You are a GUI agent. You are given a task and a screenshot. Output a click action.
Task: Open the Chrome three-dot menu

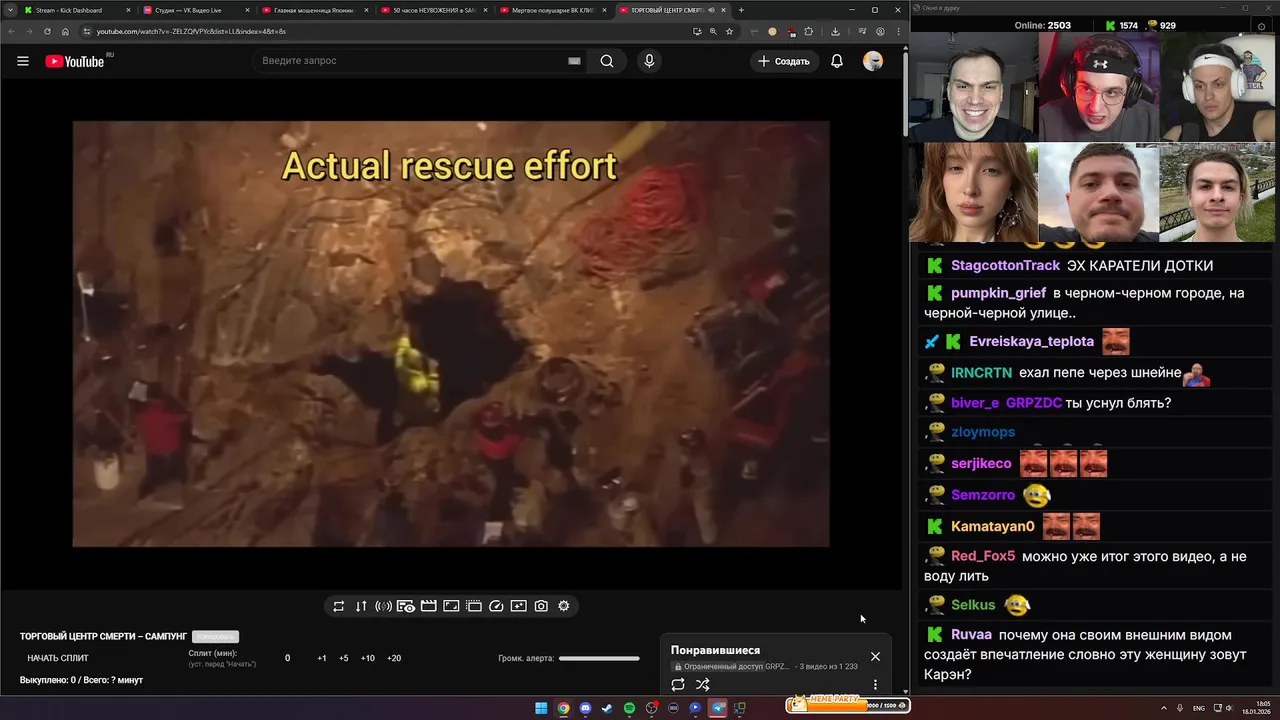pos(898,31)
